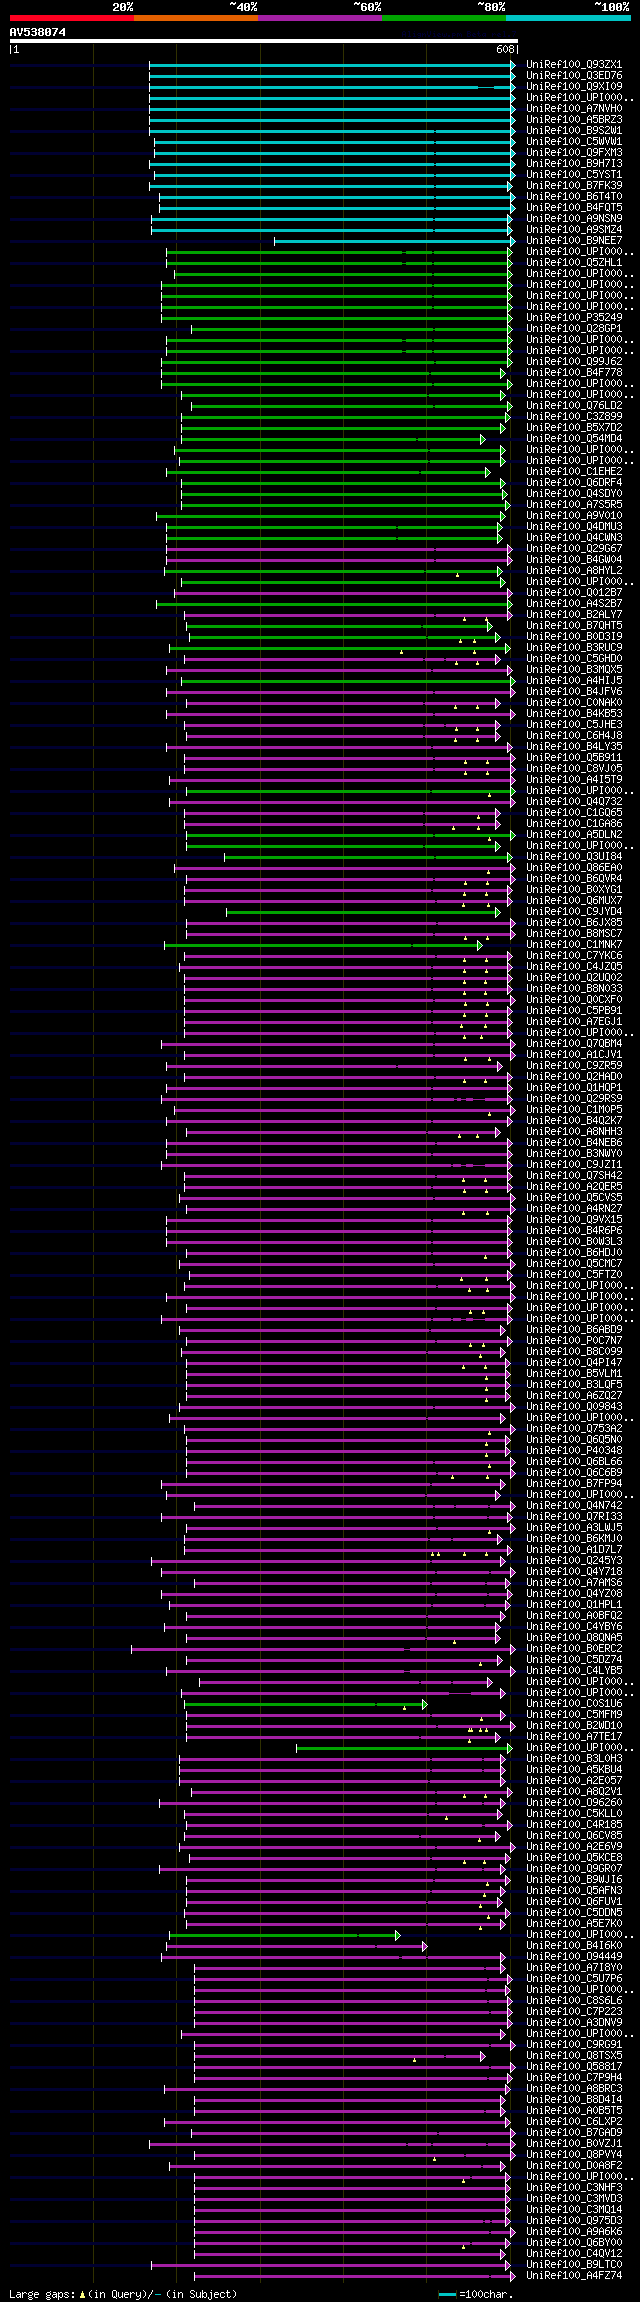
Task: Select the UniRef100_C0S1U6 hit label
Action: pos(574,1704)
